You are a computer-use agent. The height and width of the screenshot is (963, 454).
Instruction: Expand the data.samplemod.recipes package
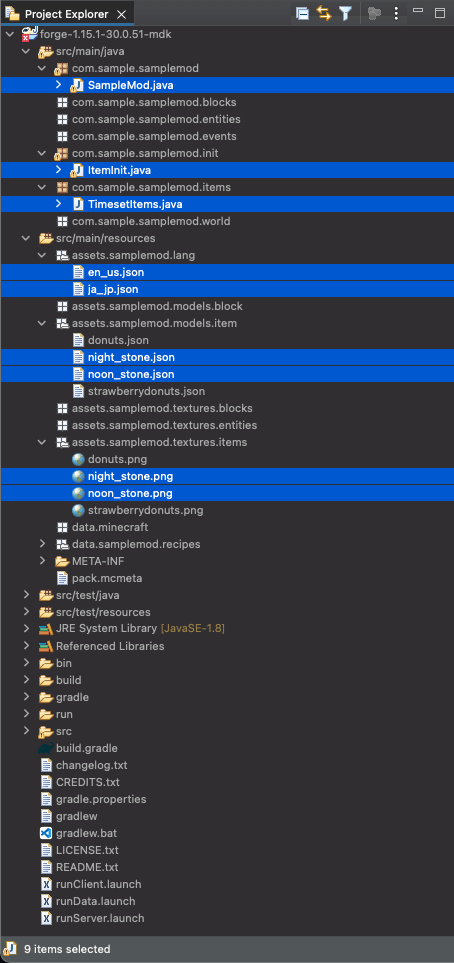[x=42, y=544]
